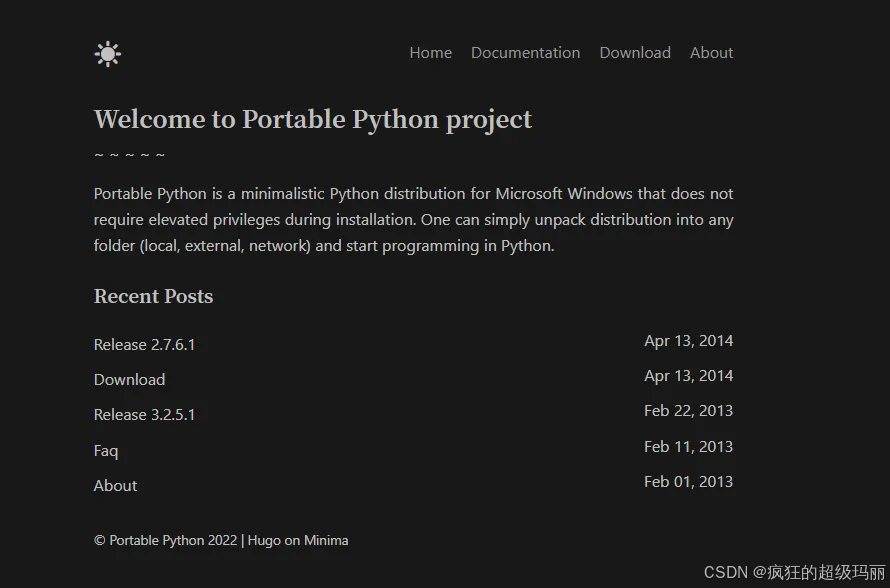Open the Release 2.7.6.1 post
890x588 pixels.
tap(144, 345)
